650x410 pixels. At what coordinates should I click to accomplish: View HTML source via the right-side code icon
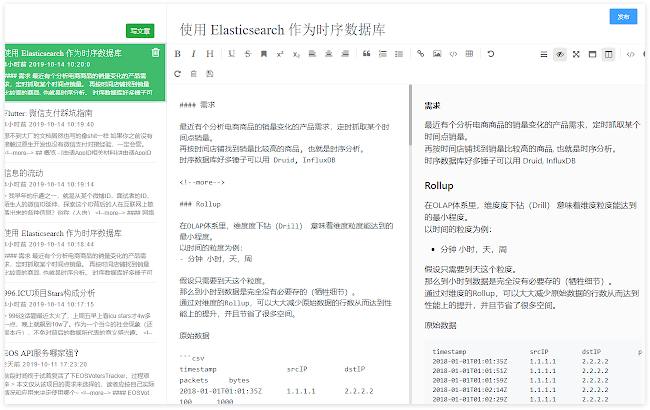pyautogui.click(x=630, y=54)
